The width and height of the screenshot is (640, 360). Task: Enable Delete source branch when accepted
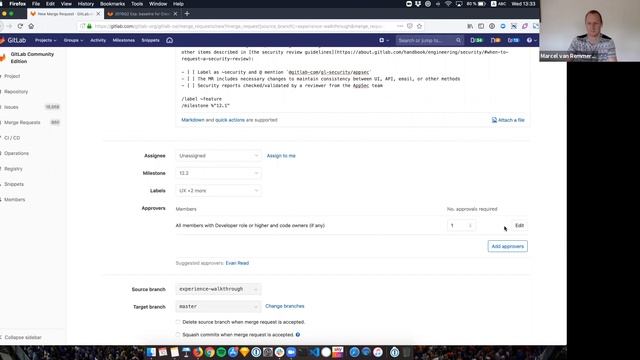point(178,322)
